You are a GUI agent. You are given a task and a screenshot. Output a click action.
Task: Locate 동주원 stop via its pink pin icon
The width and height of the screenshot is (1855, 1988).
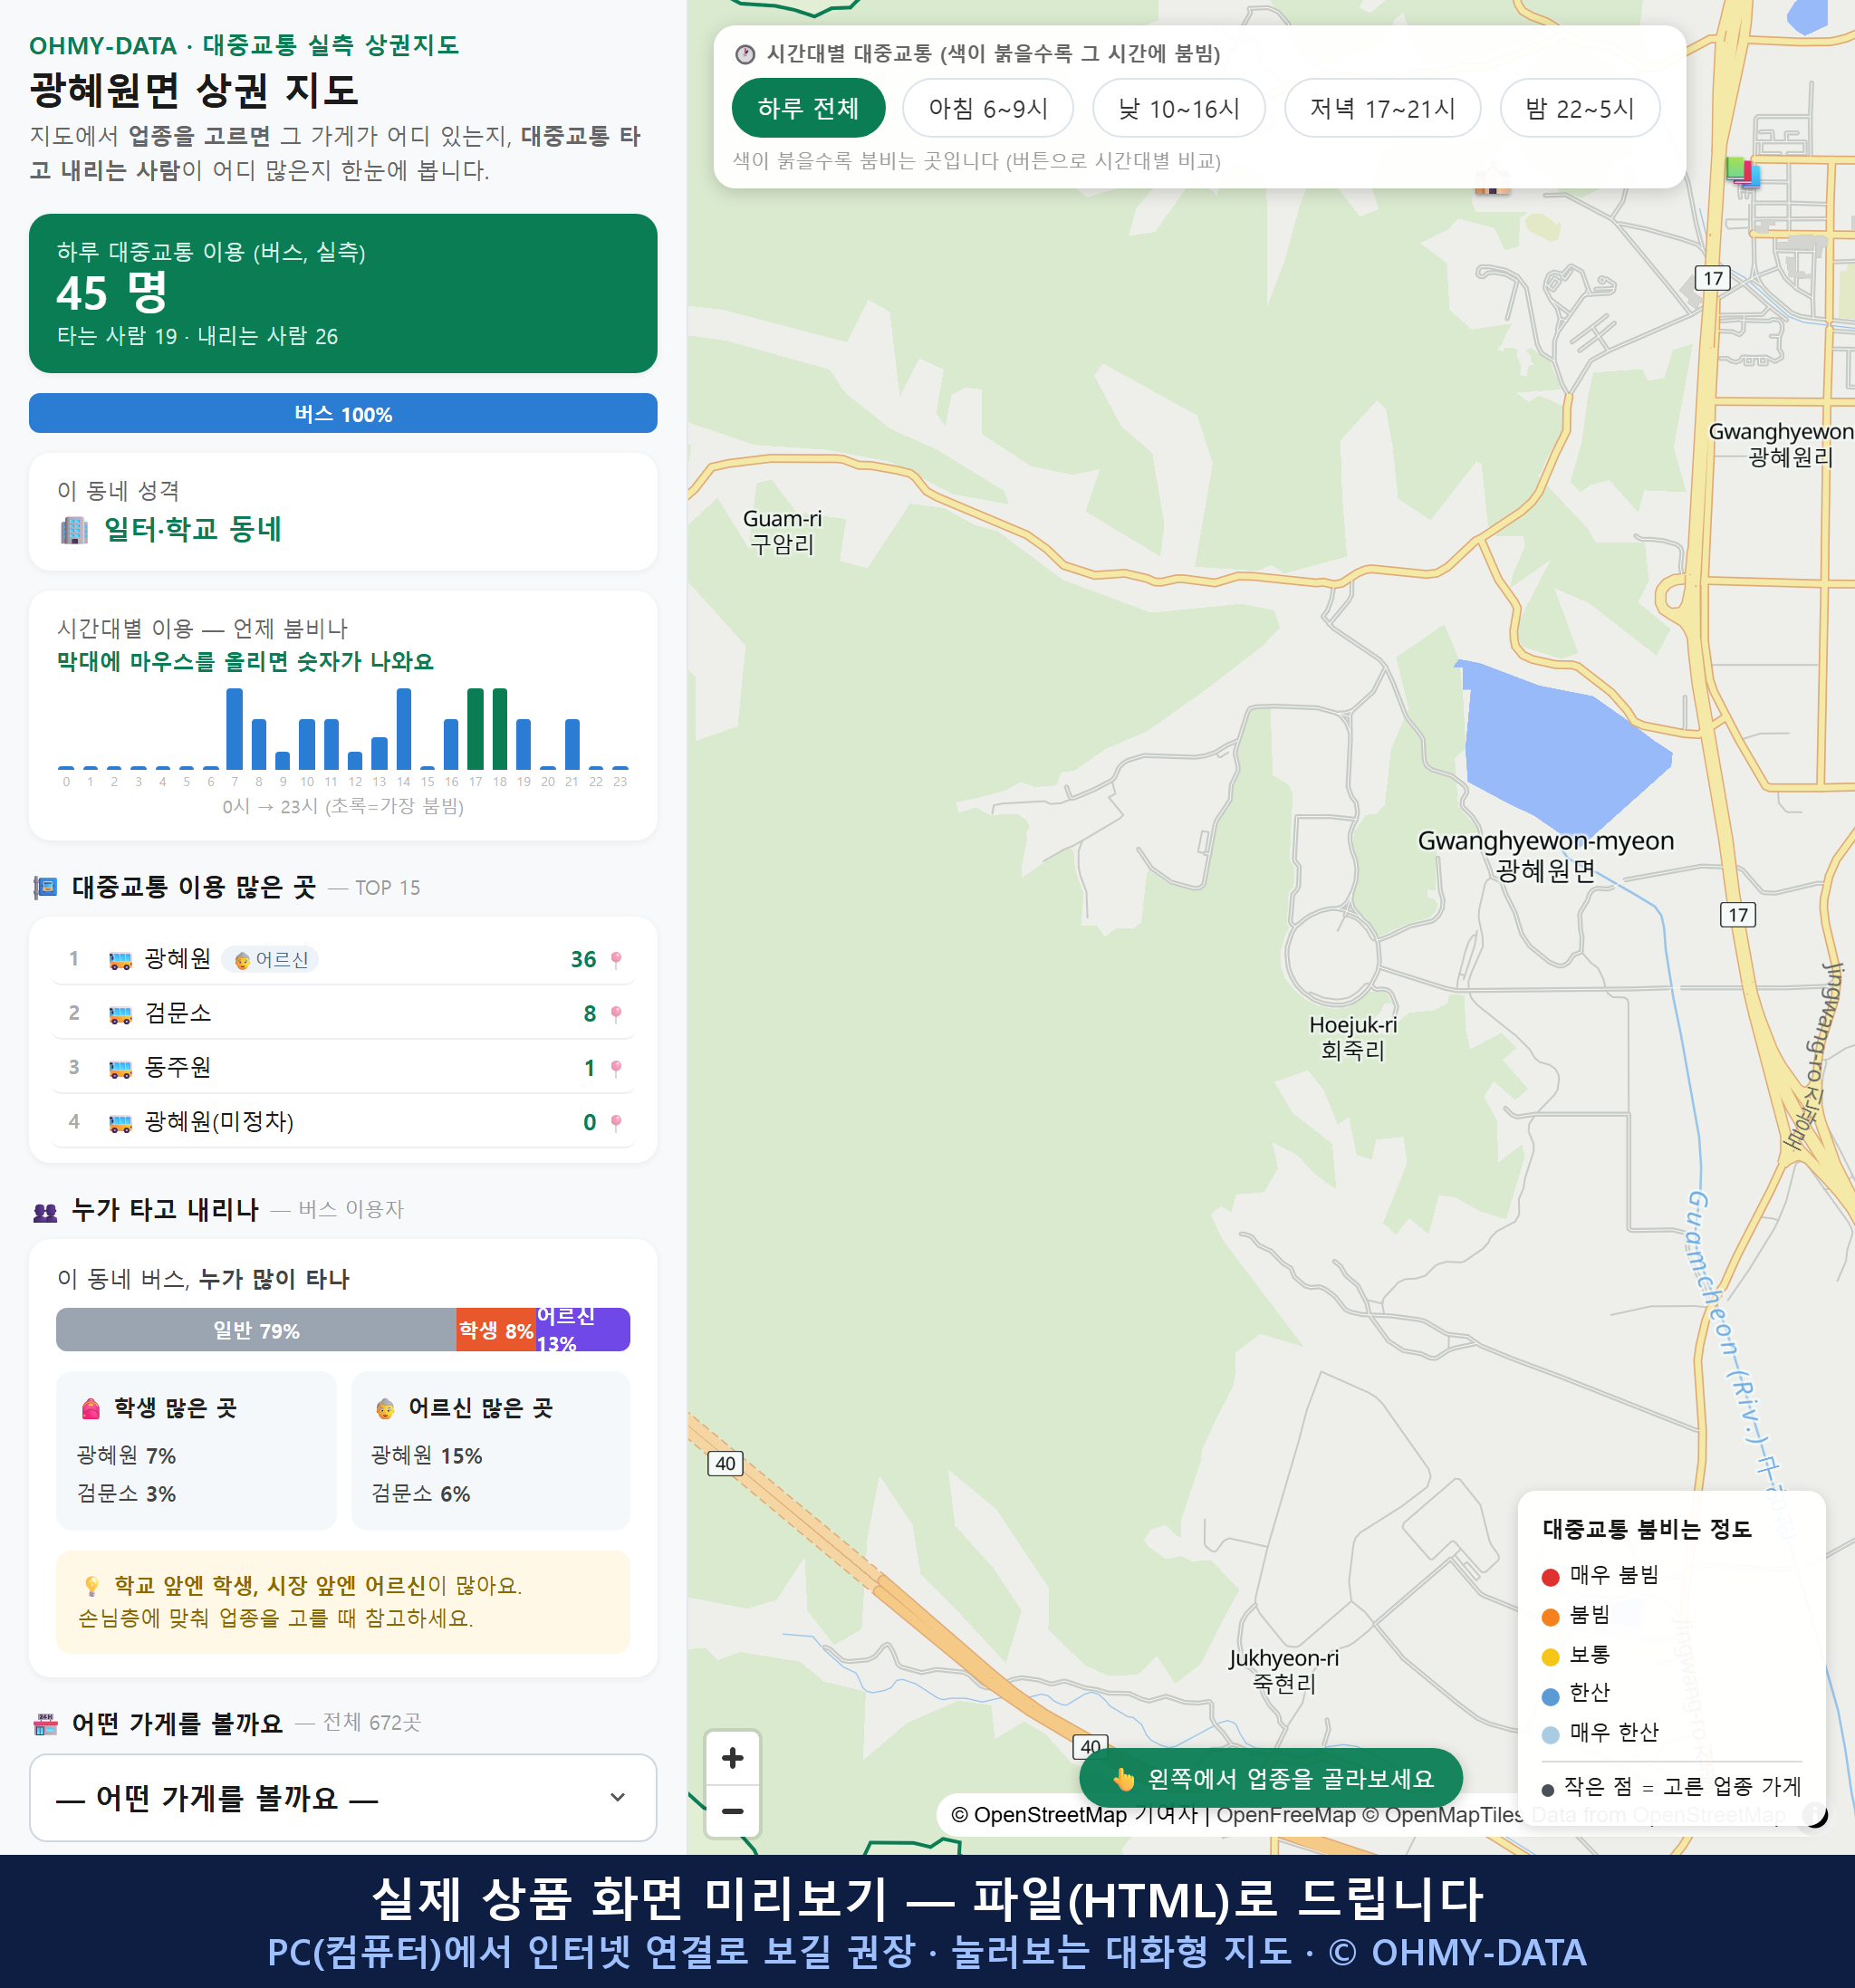pos(616,1068)
